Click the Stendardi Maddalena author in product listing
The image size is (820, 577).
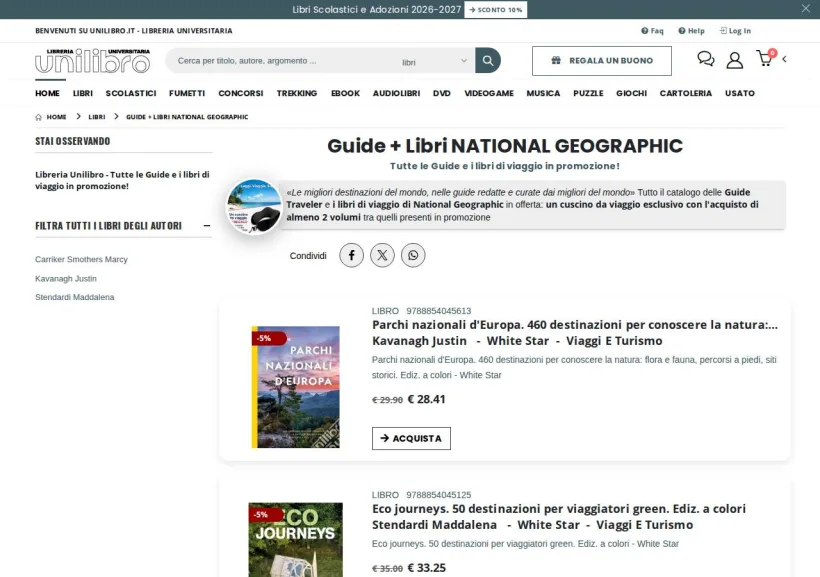pyautogui.click(x=435, y=525)
